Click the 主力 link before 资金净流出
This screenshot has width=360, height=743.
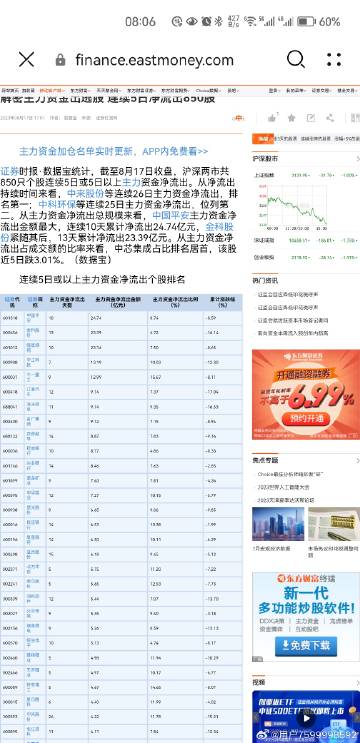[x=132, y=182]
